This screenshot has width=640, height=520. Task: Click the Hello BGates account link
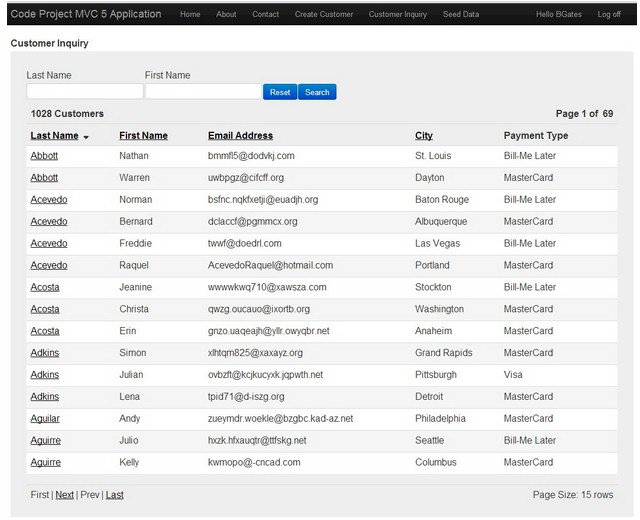(x=559, y=14)
